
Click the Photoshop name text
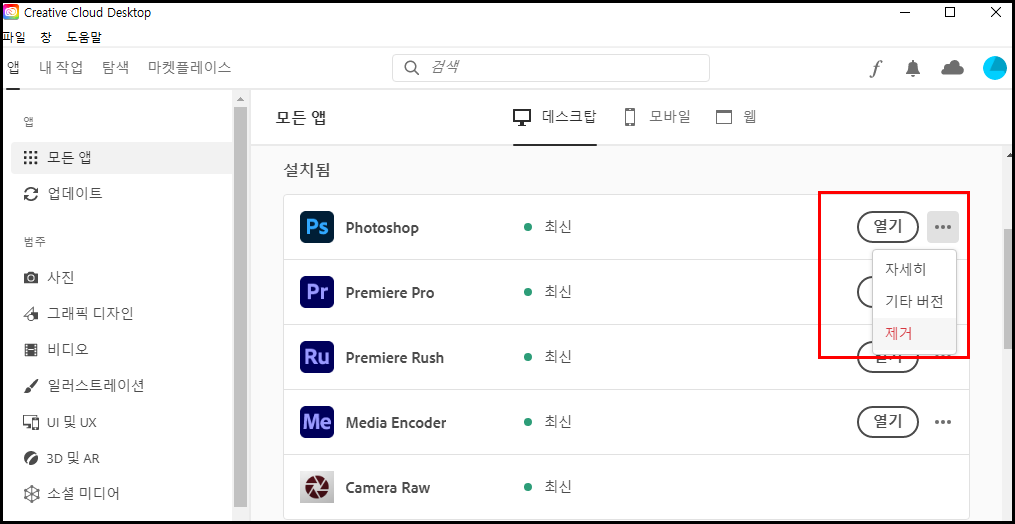pyautogui.click(x=382, y=228)
